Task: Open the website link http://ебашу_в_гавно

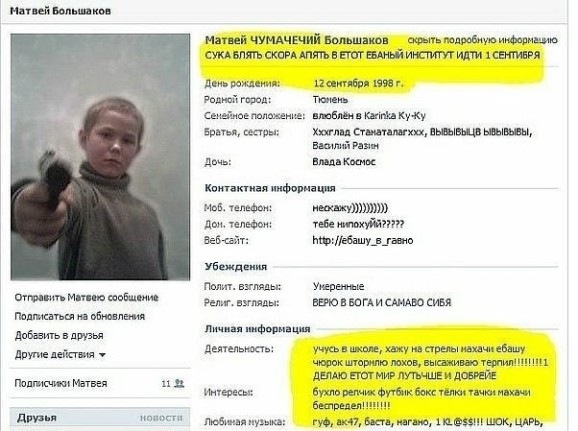Action: [x=363, y=241]
